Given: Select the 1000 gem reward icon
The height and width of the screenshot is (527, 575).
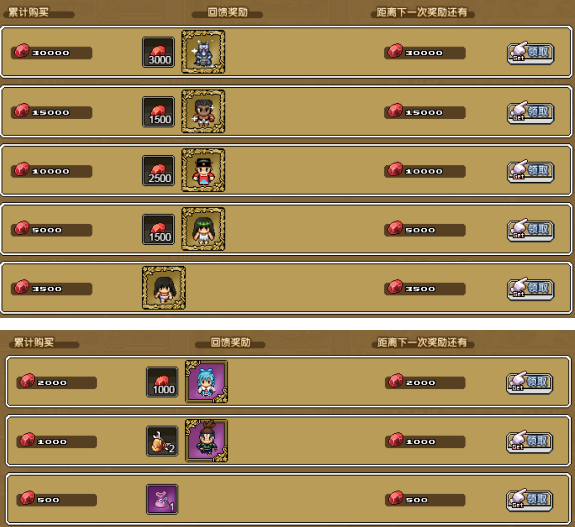Looking at the screenshot, I should [x=162, y=382].
